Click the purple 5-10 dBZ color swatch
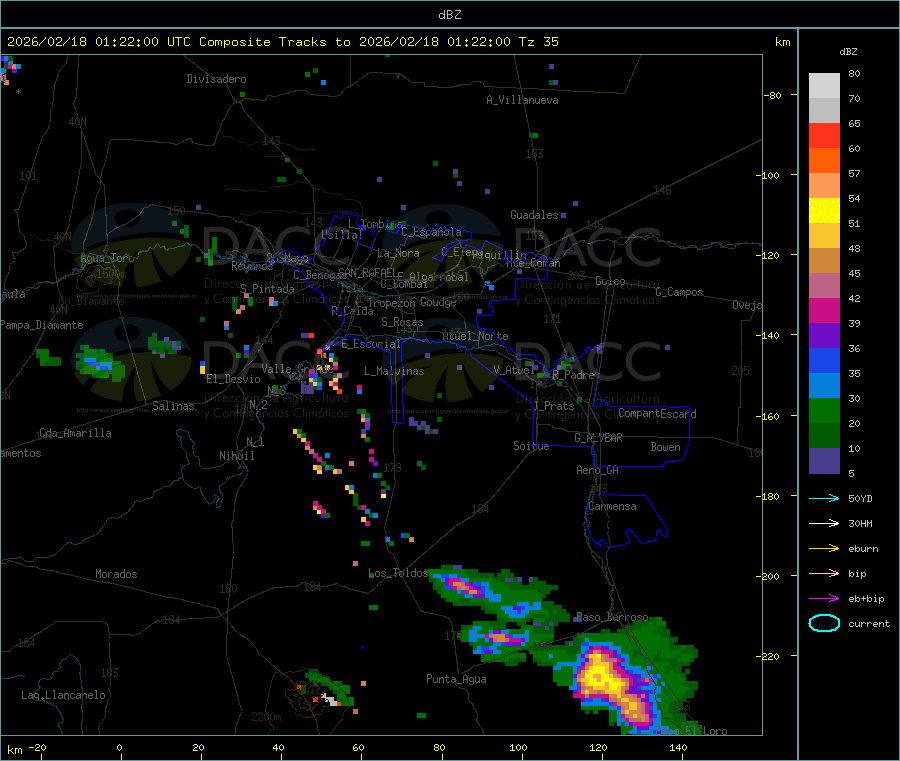The height and width of the screenshot is (761, 900). 824,461
